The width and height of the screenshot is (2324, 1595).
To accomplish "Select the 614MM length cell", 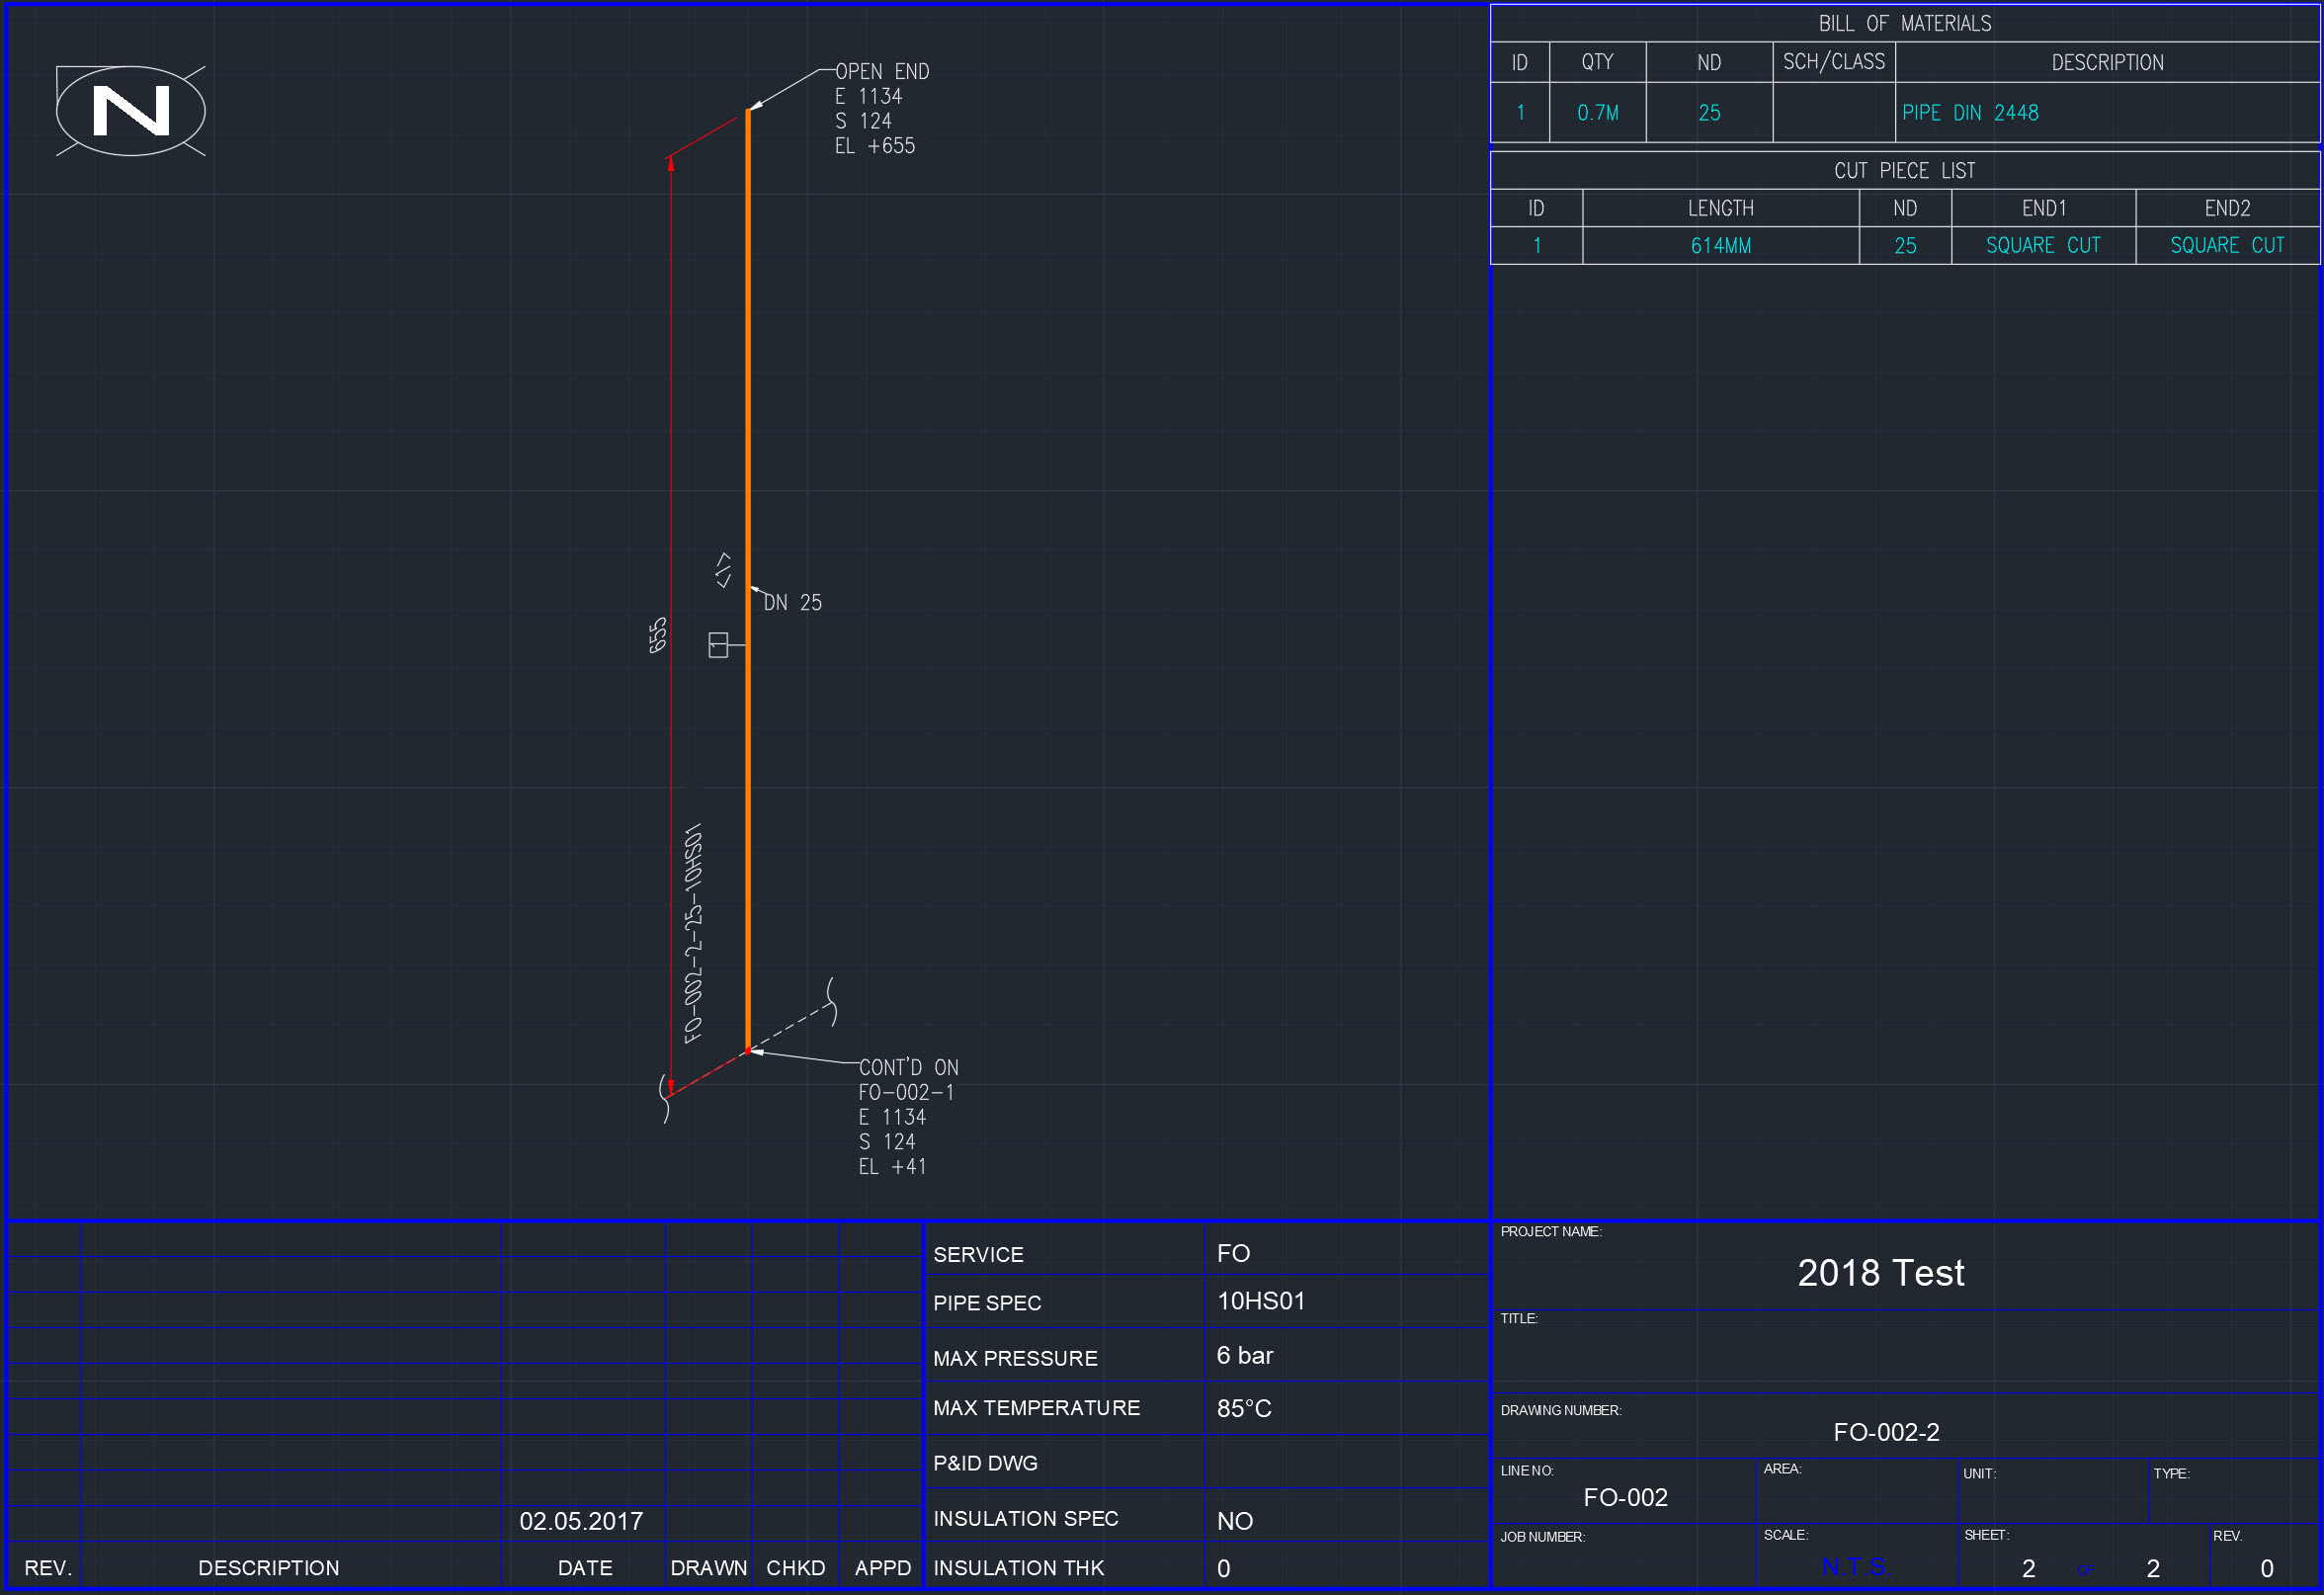I will pyautogui.click(x=1720, y=245).
